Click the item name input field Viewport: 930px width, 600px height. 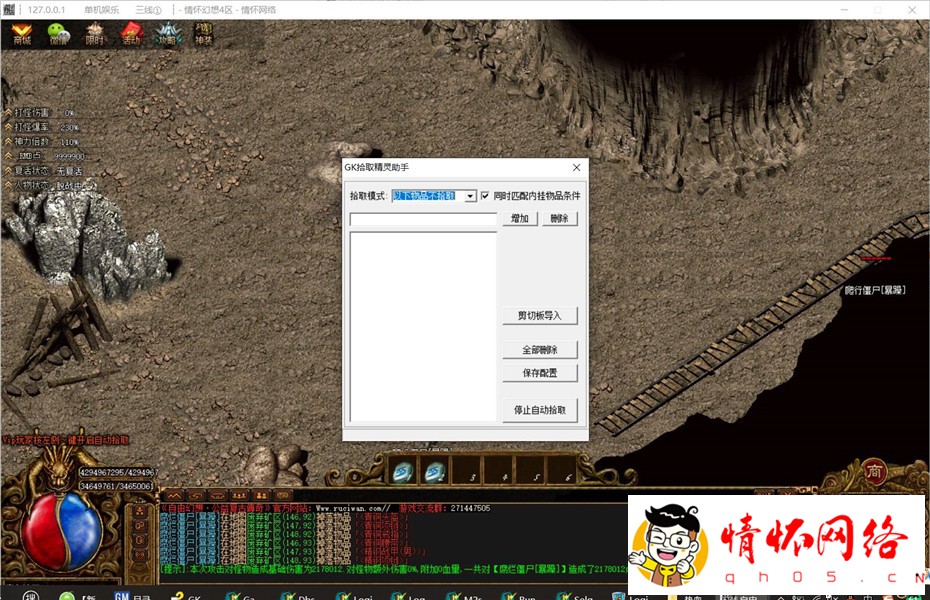point(423,219)
